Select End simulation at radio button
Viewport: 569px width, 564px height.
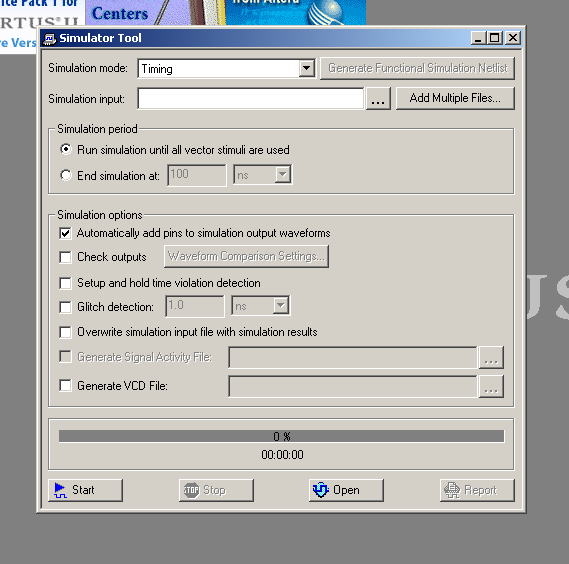click(66, 176)
